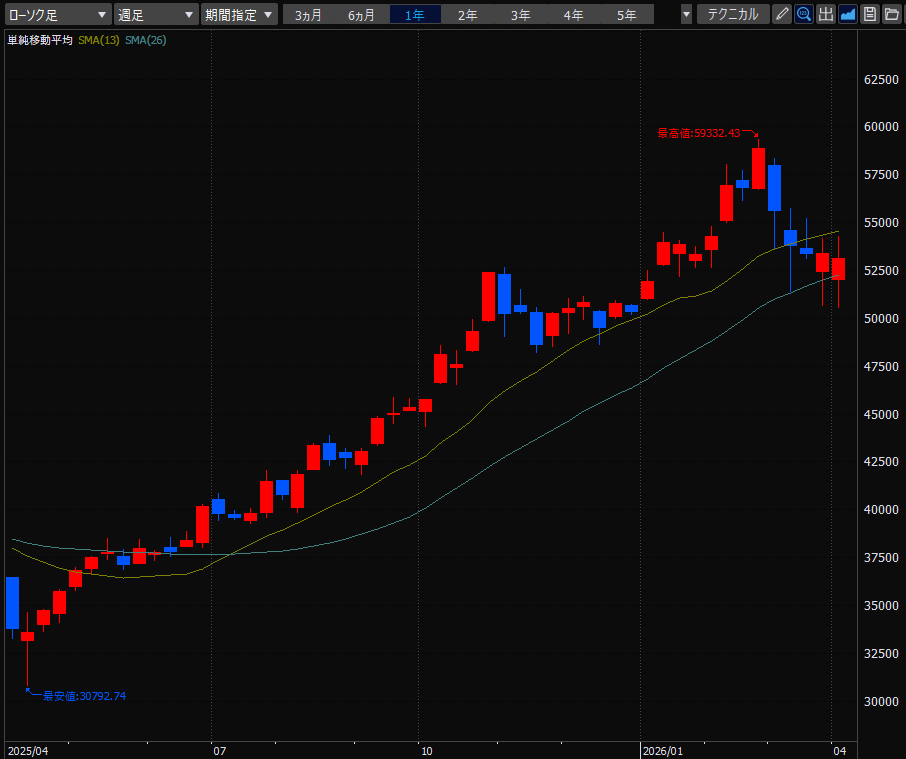Click the 62500 price axis label
This screenshot has width=906, height=759.
(x=881, y=80)
